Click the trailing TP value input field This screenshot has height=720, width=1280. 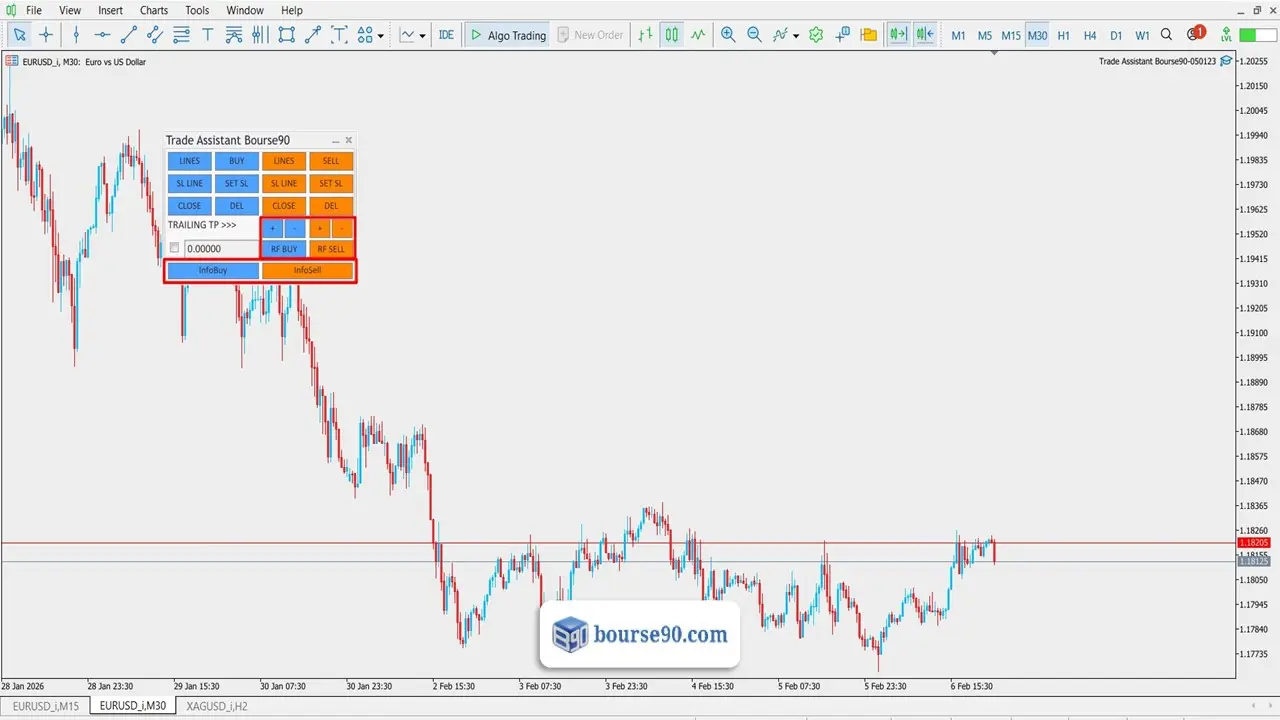point(221,248)
